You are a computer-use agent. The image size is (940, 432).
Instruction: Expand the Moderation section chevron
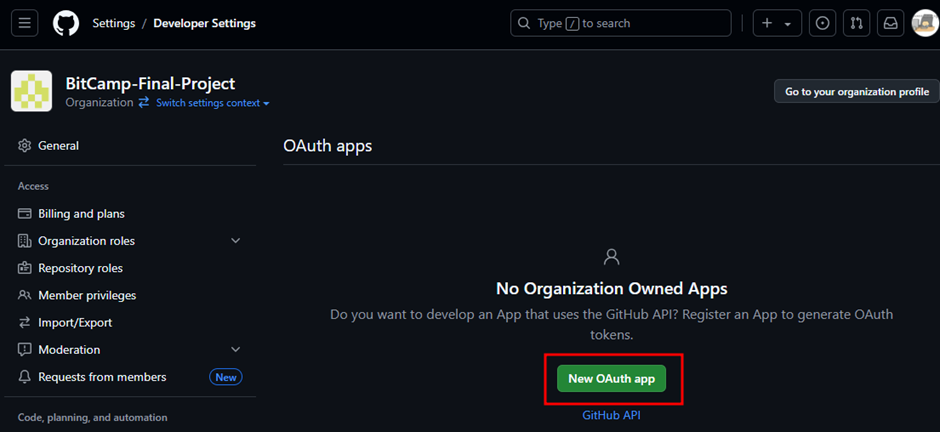coord(236,349)
